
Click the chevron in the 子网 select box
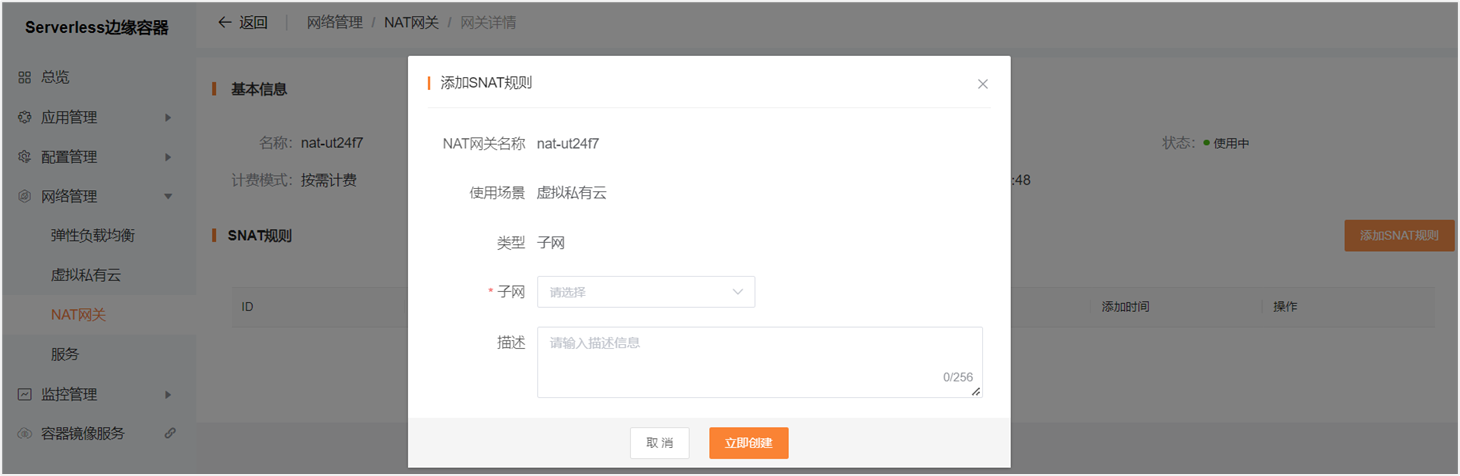coord(738,292)
